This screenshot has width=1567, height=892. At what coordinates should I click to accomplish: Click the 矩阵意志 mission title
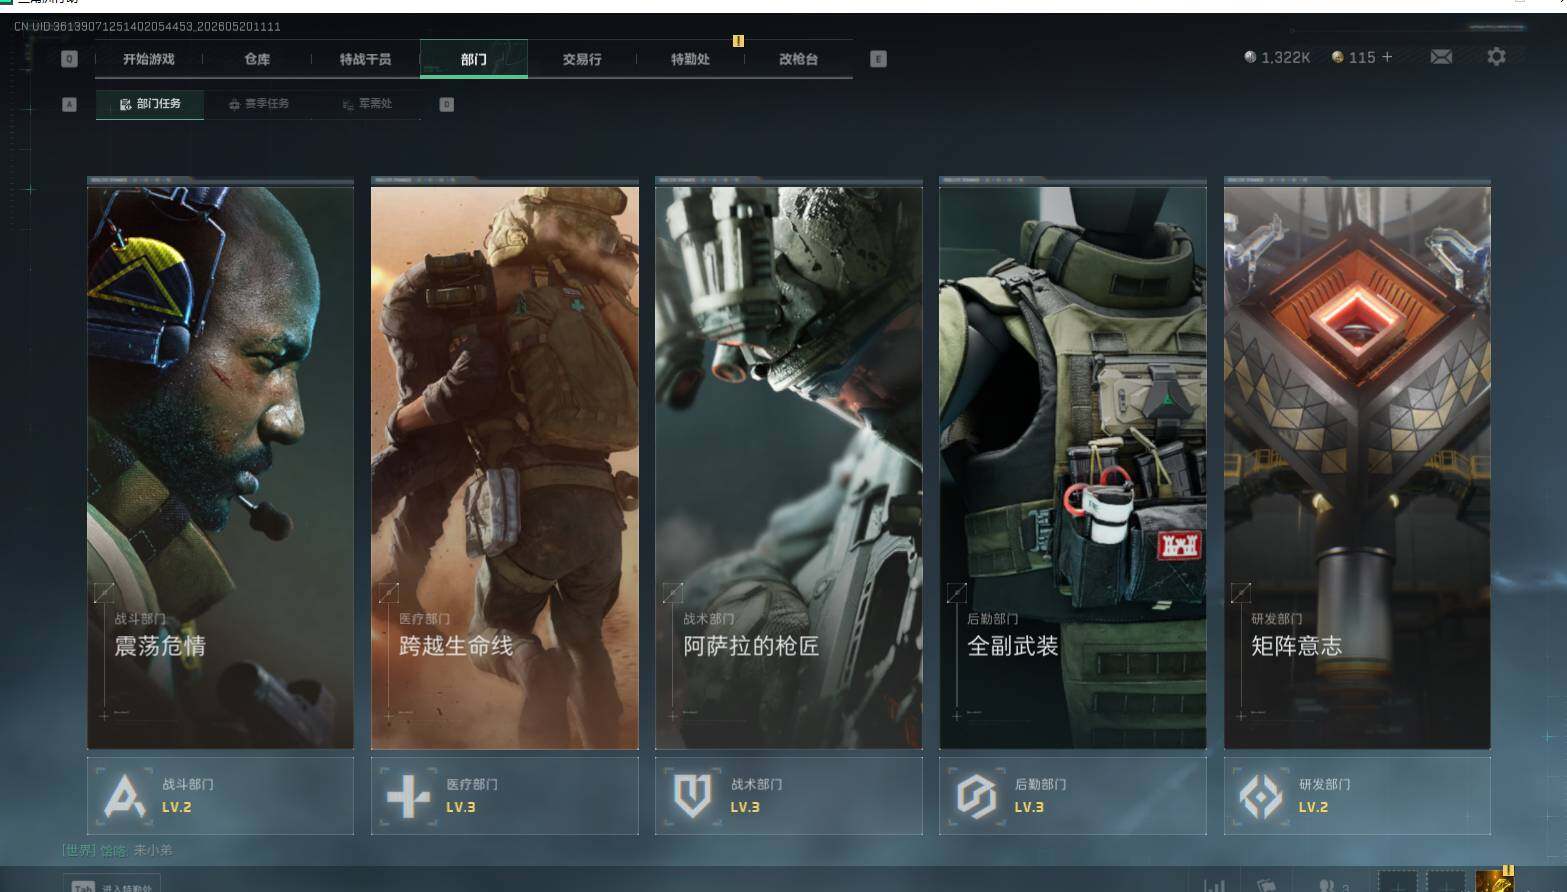[x=1297, y=646]
